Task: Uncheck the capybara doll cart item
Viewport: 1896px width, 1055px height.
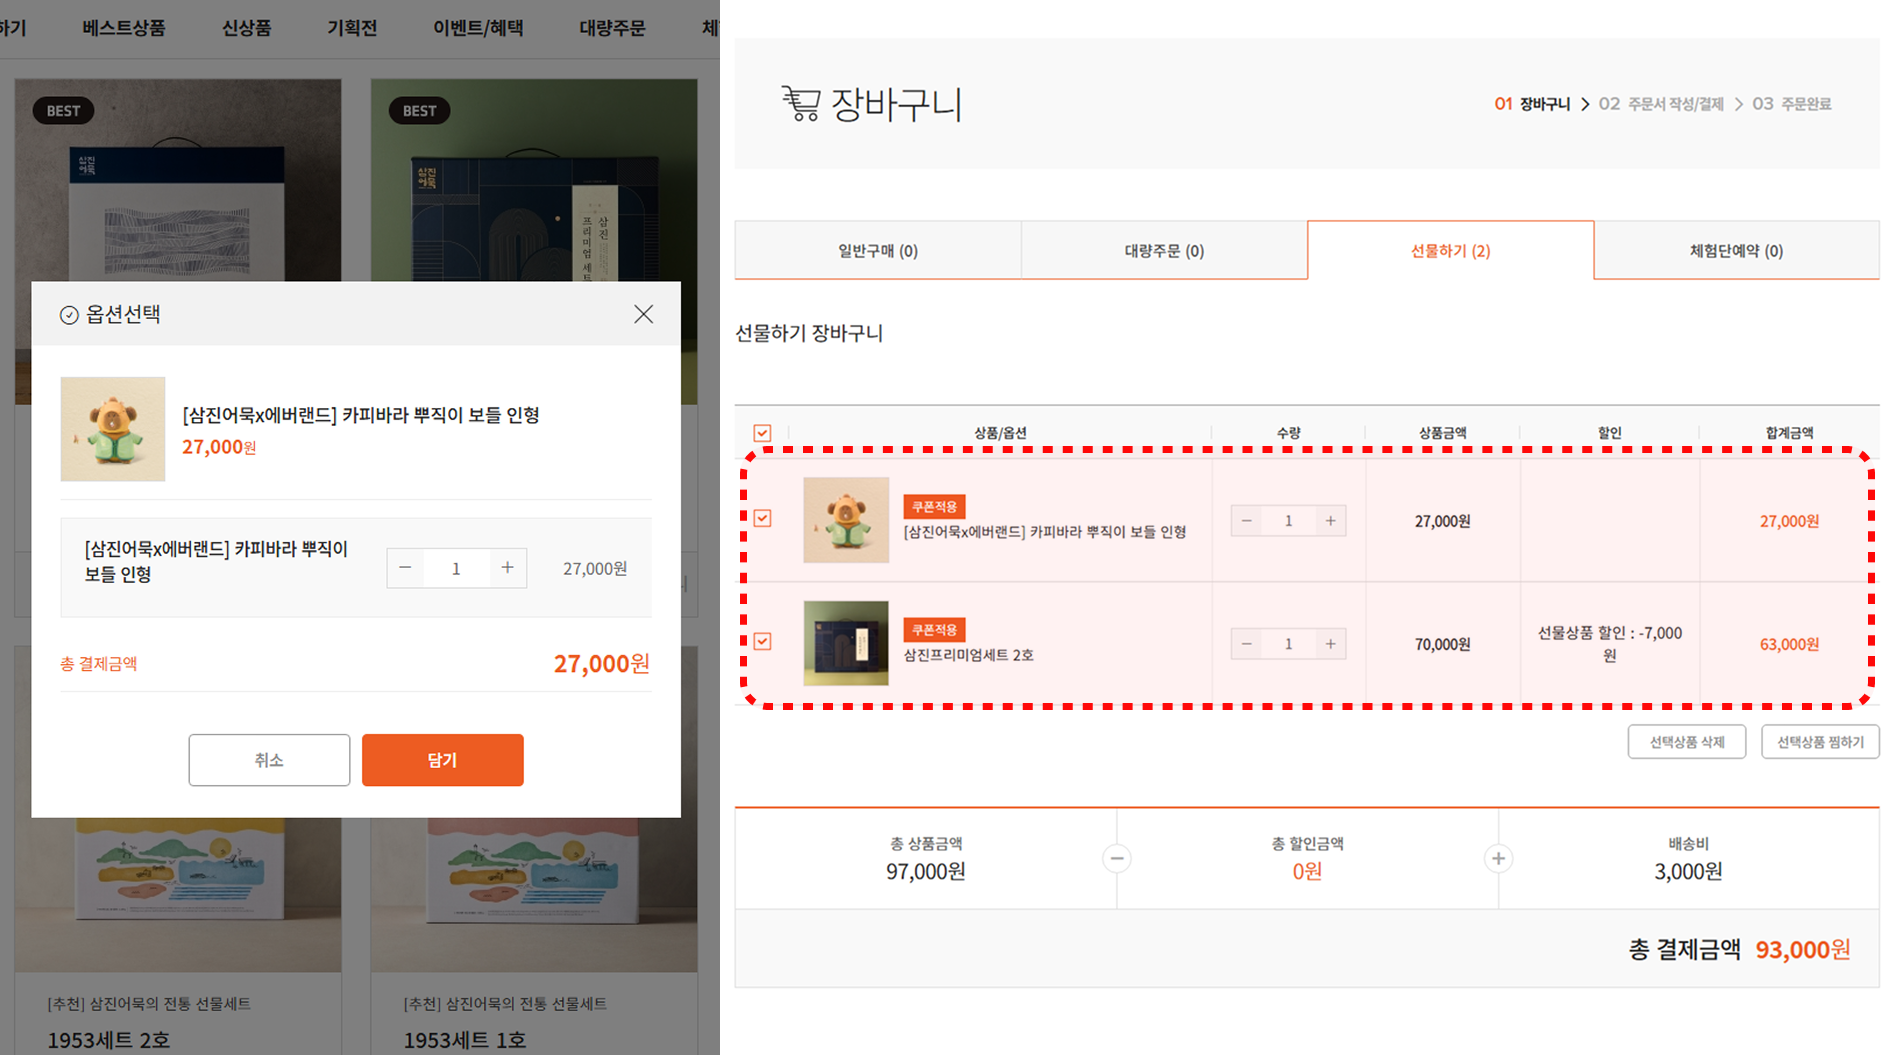Action: coord(762,519)
